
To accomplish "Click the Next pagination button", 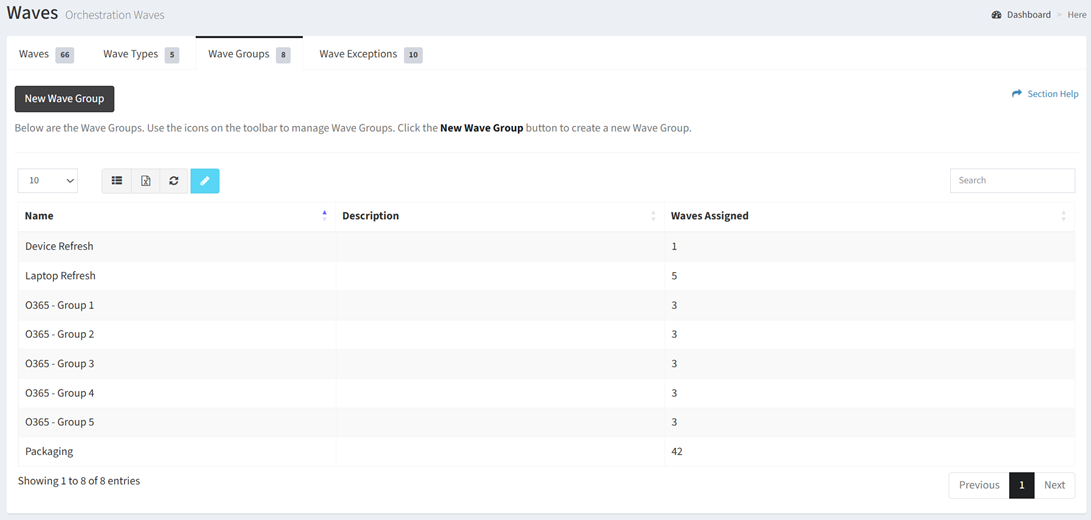I will [x=1054, y=485].
